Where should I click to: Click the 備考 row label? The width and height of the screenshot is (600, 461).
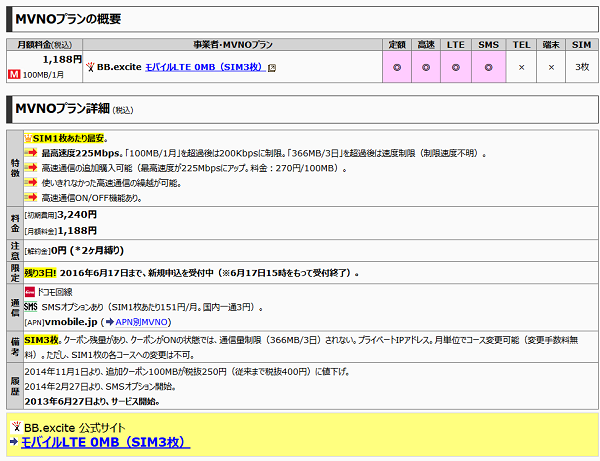tap(15, 347)
